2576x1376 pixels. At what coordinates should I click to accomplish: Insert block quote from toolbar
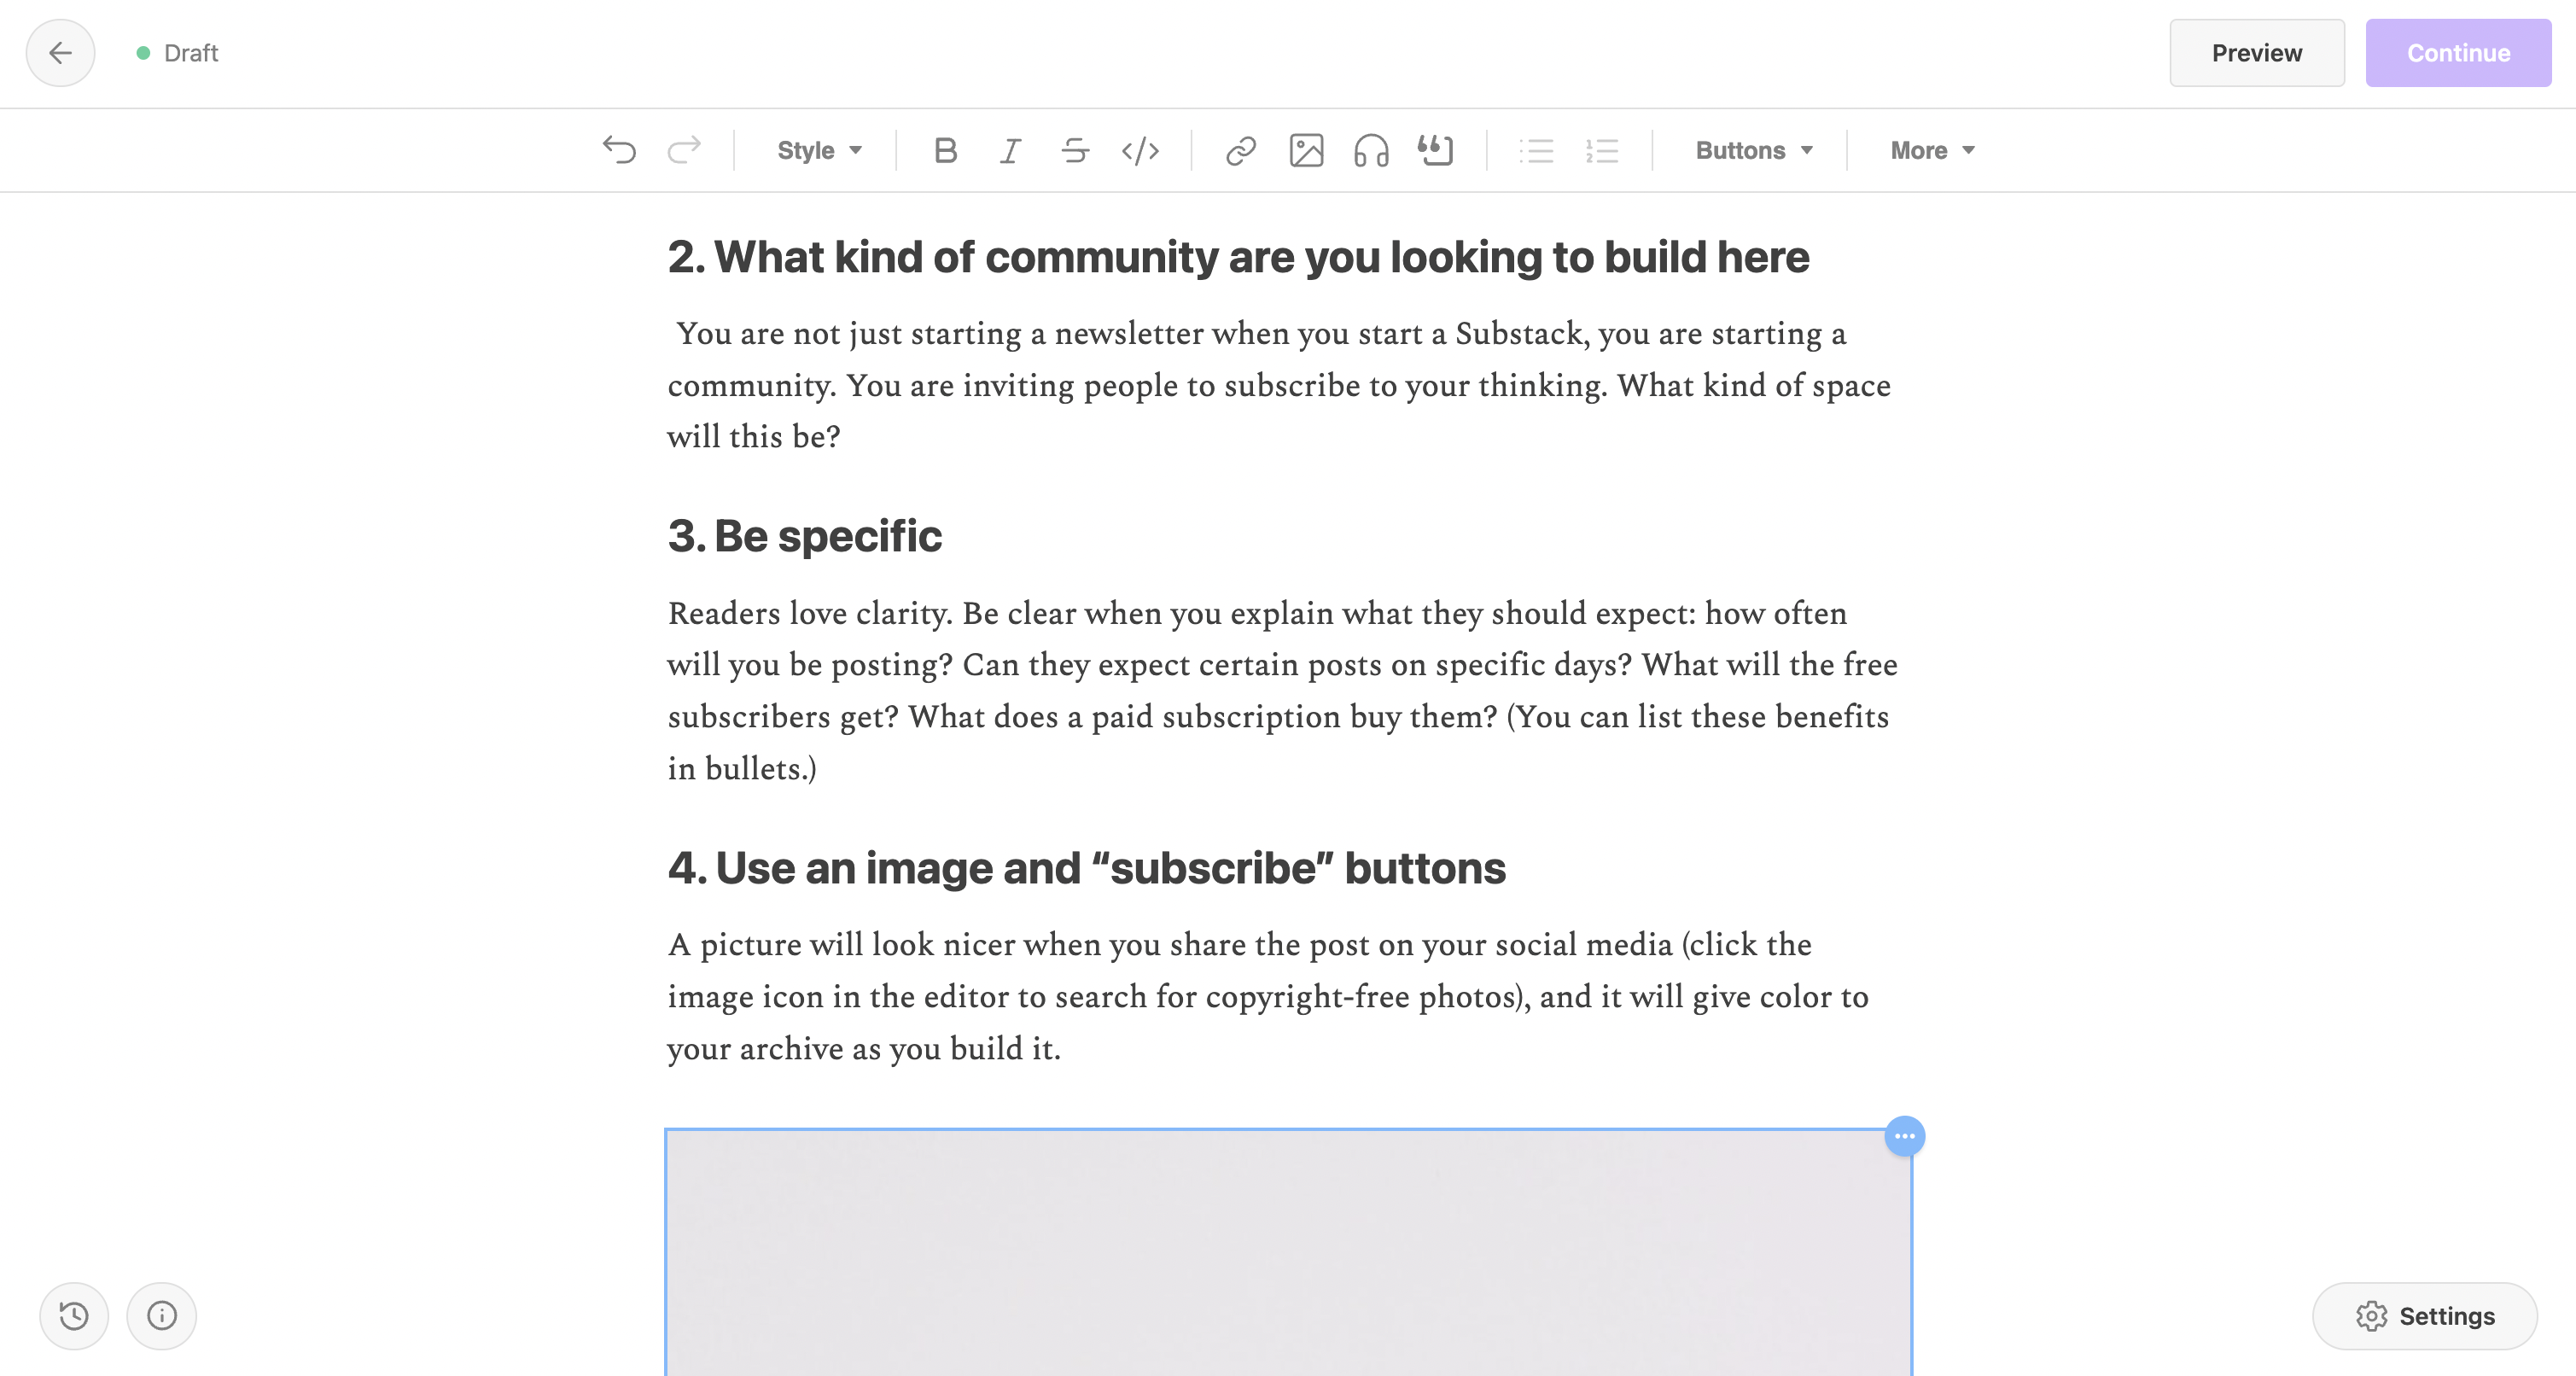(1435, 150)
